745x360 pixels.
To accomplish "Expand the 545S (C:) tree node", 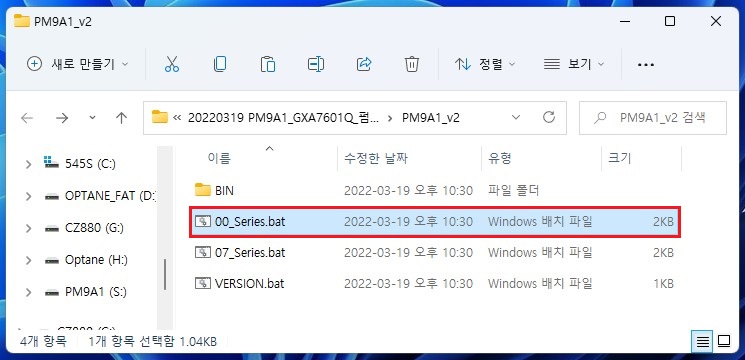I will pyautogui.click(x=28, y=164).
